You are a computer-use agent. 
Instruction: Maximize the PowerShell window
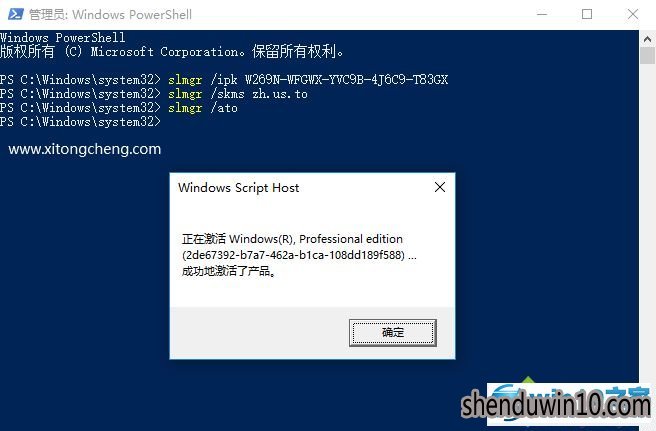pyautogui.click(x=587, y=14)
